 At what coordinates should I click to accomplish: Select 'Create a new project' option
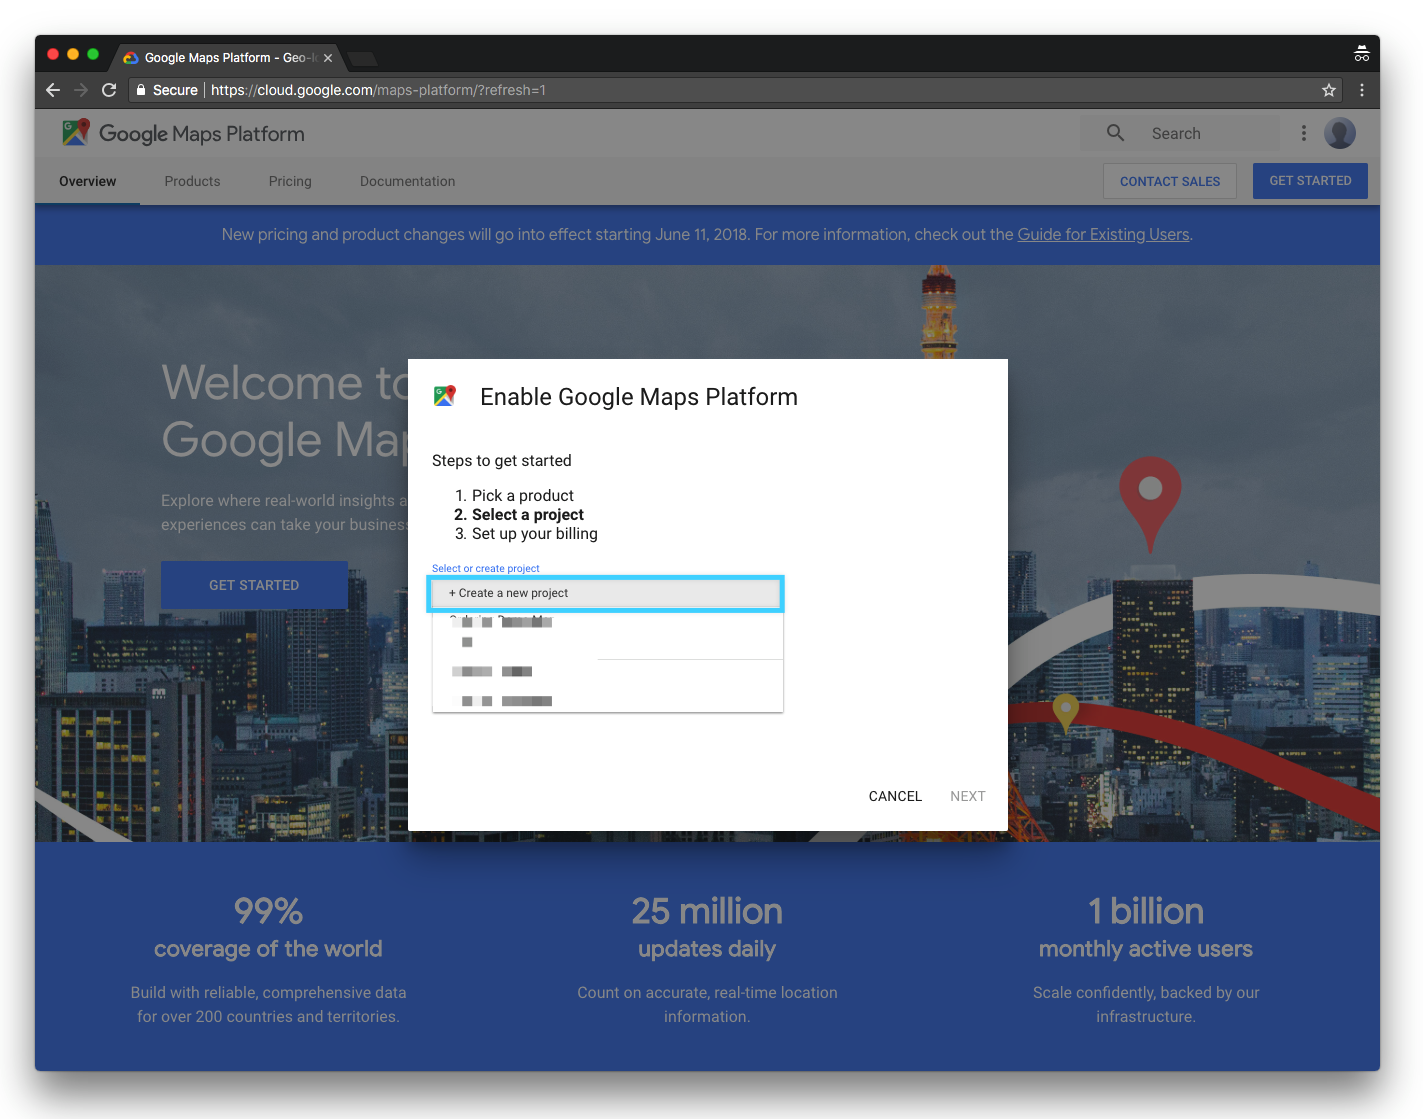point(606,593)
